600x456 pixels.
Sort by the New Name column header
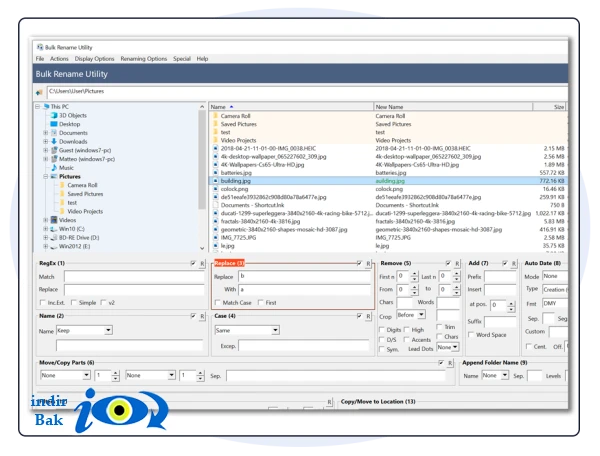click(x=453, y=107)
